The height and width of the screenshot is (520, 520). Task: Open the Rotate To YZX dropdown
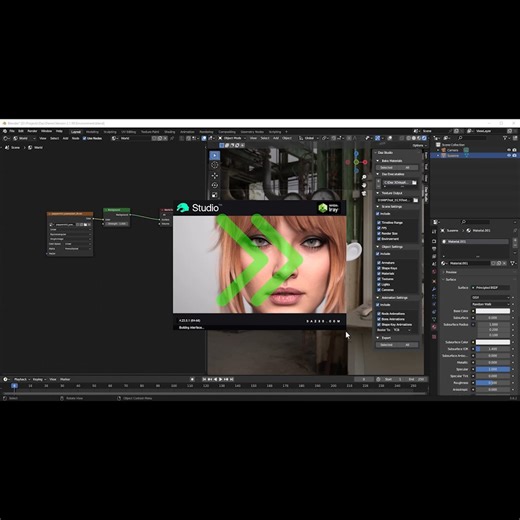click(402, 330)
